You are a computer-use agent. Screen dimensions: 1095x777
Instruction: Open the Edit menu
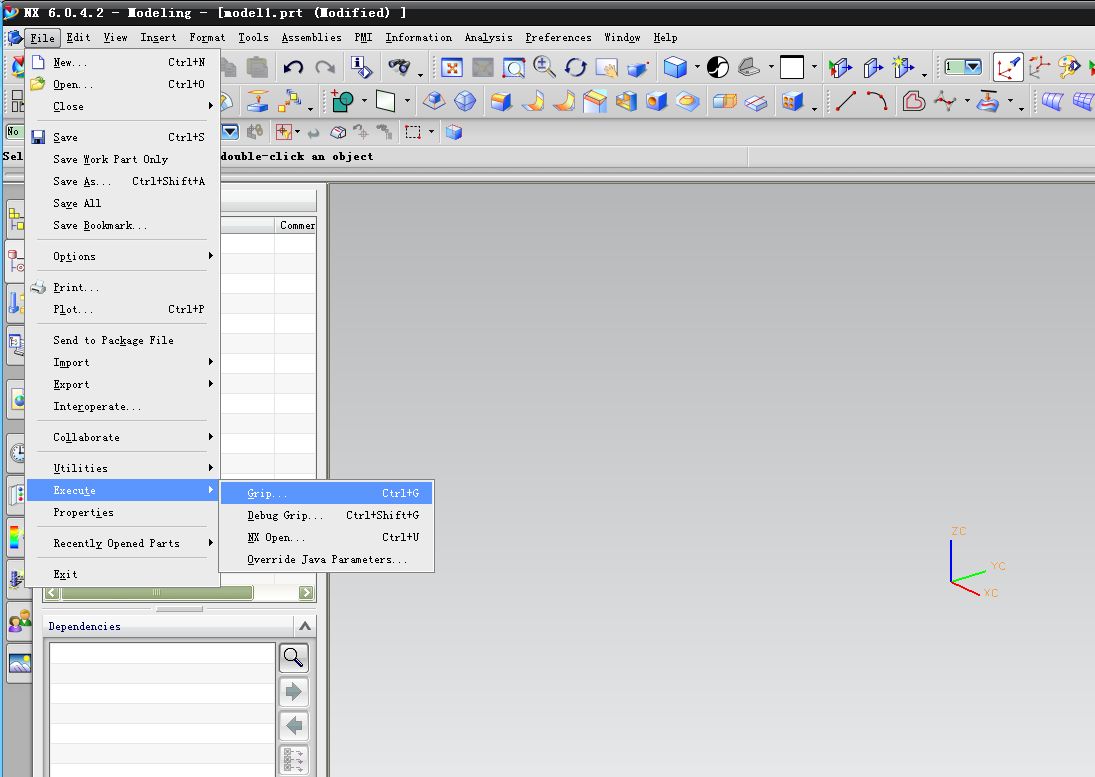(78, 38)
